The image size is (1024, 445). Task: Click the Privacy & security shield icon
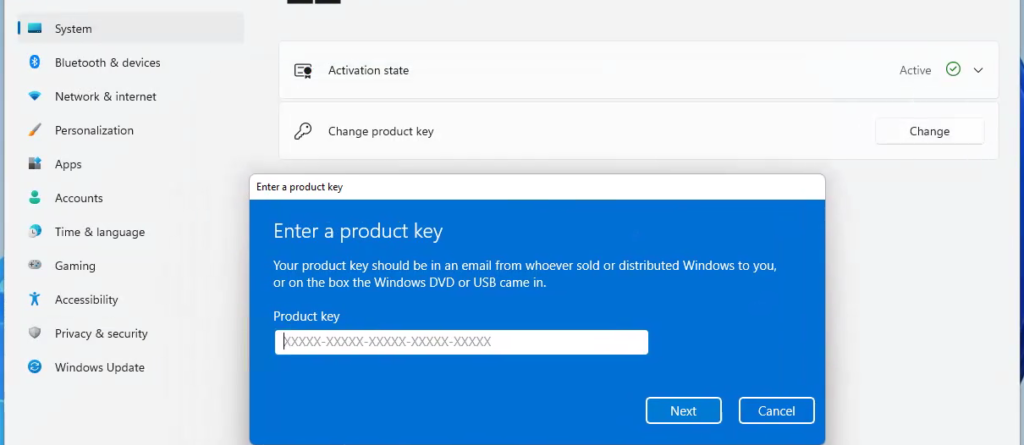click(35, 333)
